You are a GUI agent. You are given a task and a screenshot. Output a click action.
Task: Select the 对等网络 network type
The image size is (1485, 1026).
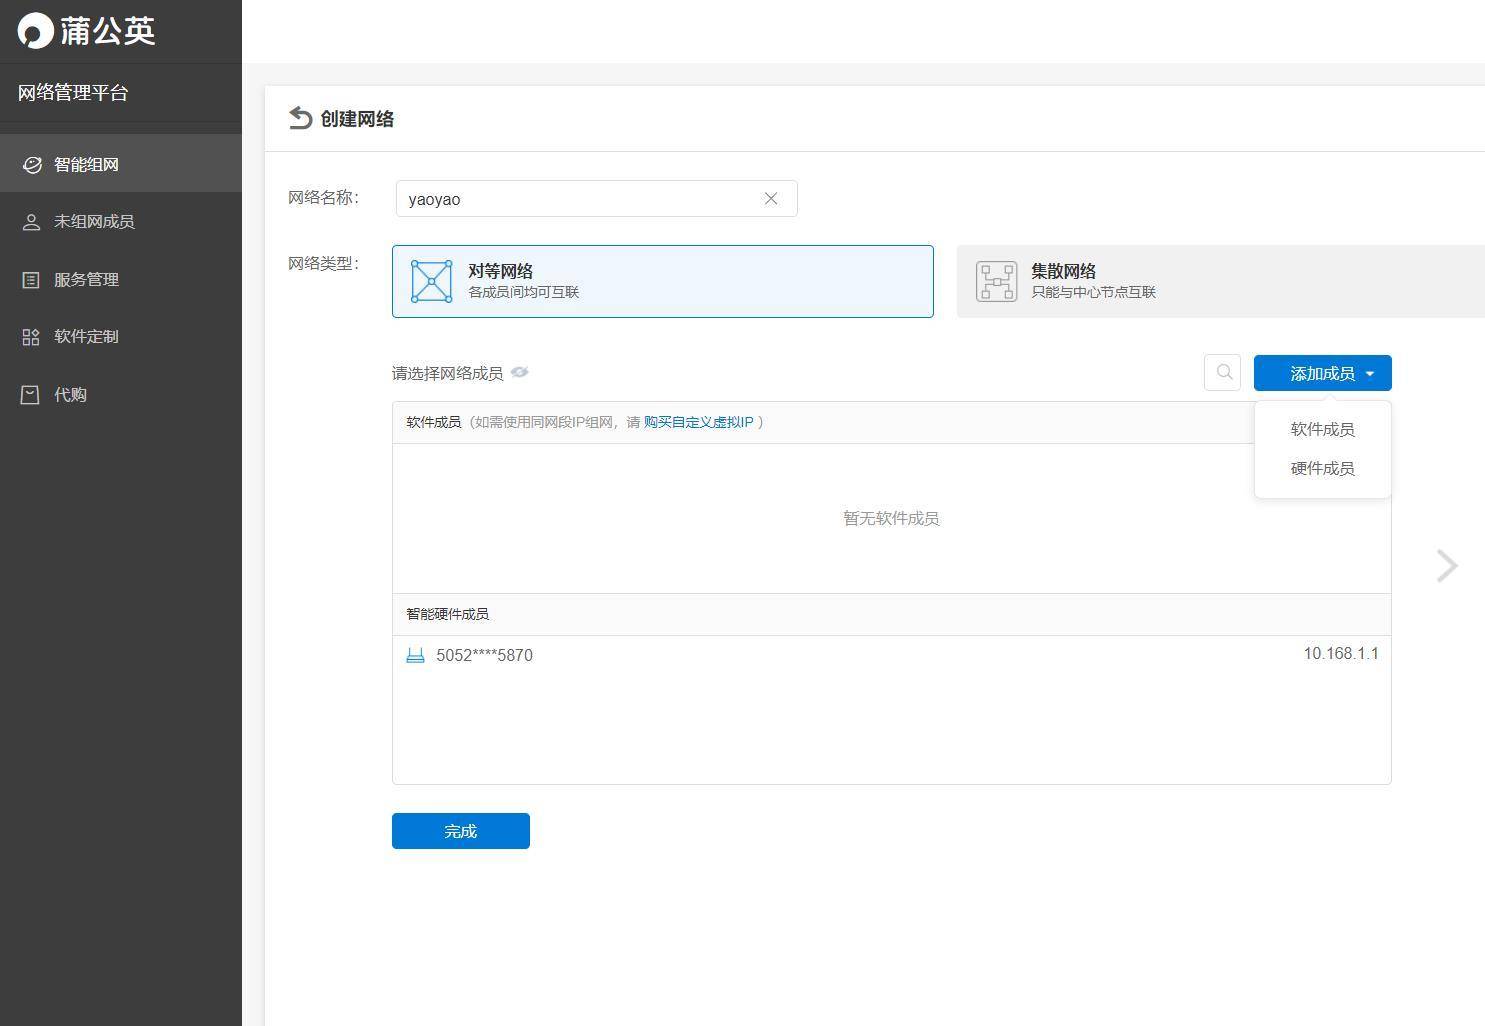tap(662, 281)
